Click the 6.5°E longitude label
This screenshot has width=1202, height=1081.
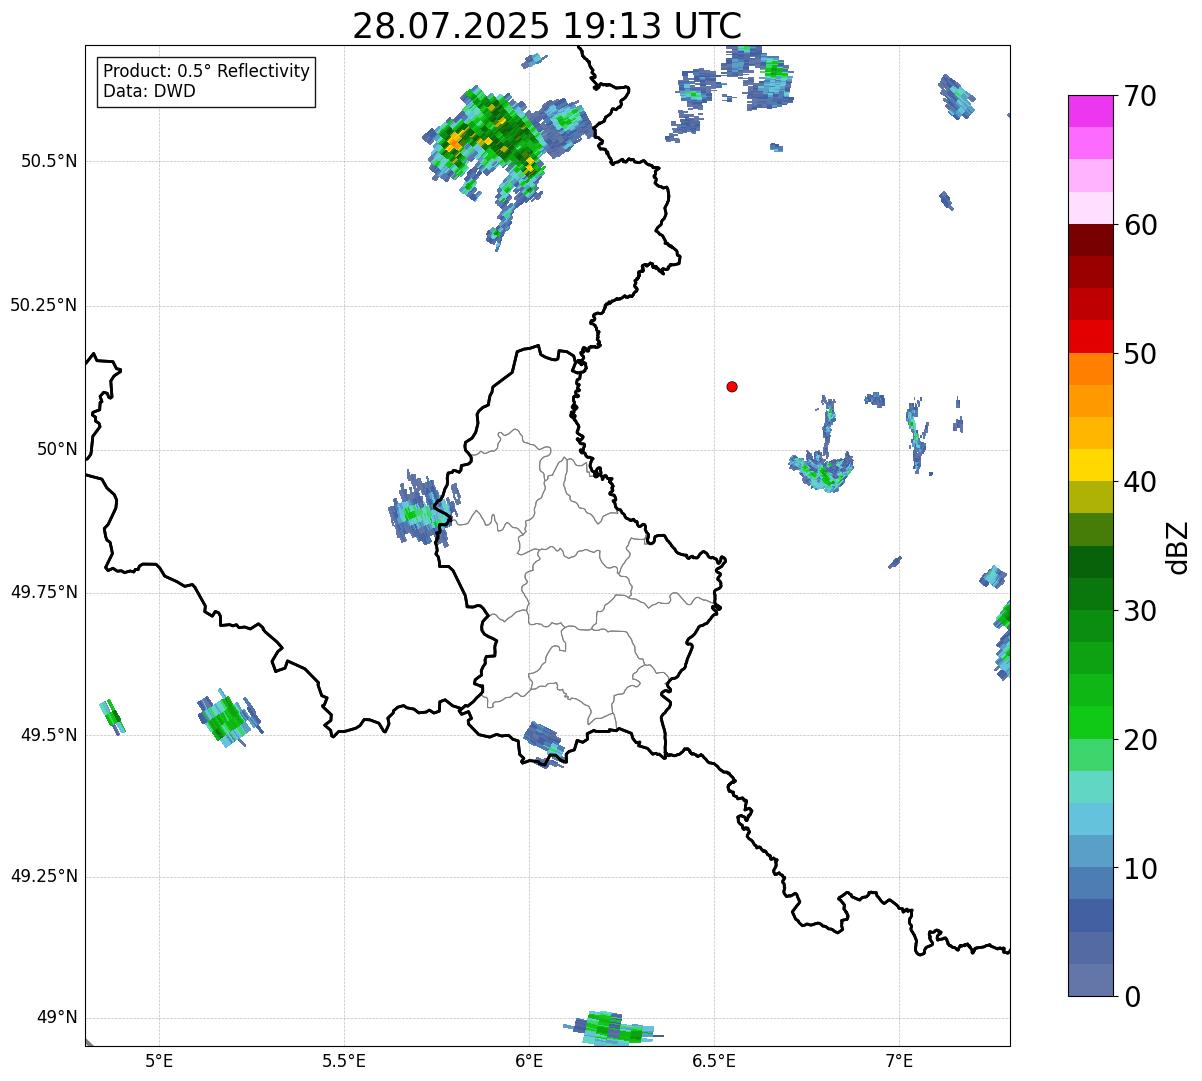[x=714, y=1061]
